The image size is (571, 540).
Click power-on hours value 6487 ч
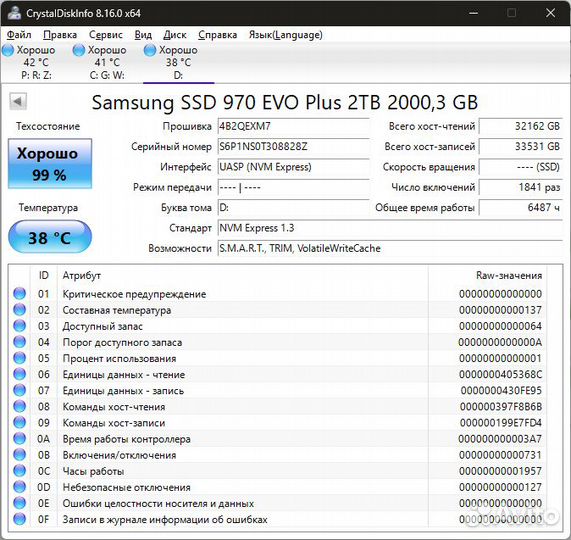[521, 208]
